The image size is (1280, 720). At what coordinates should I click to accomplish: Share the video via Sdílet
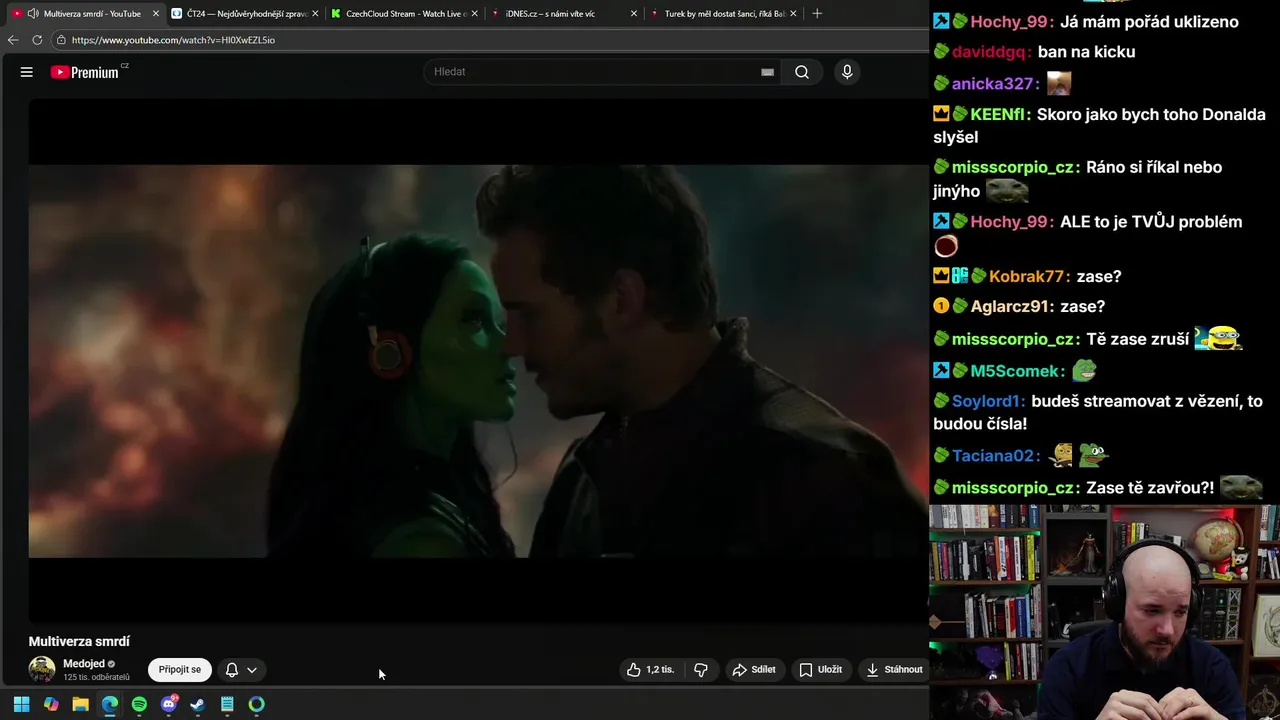coord(754,670)
